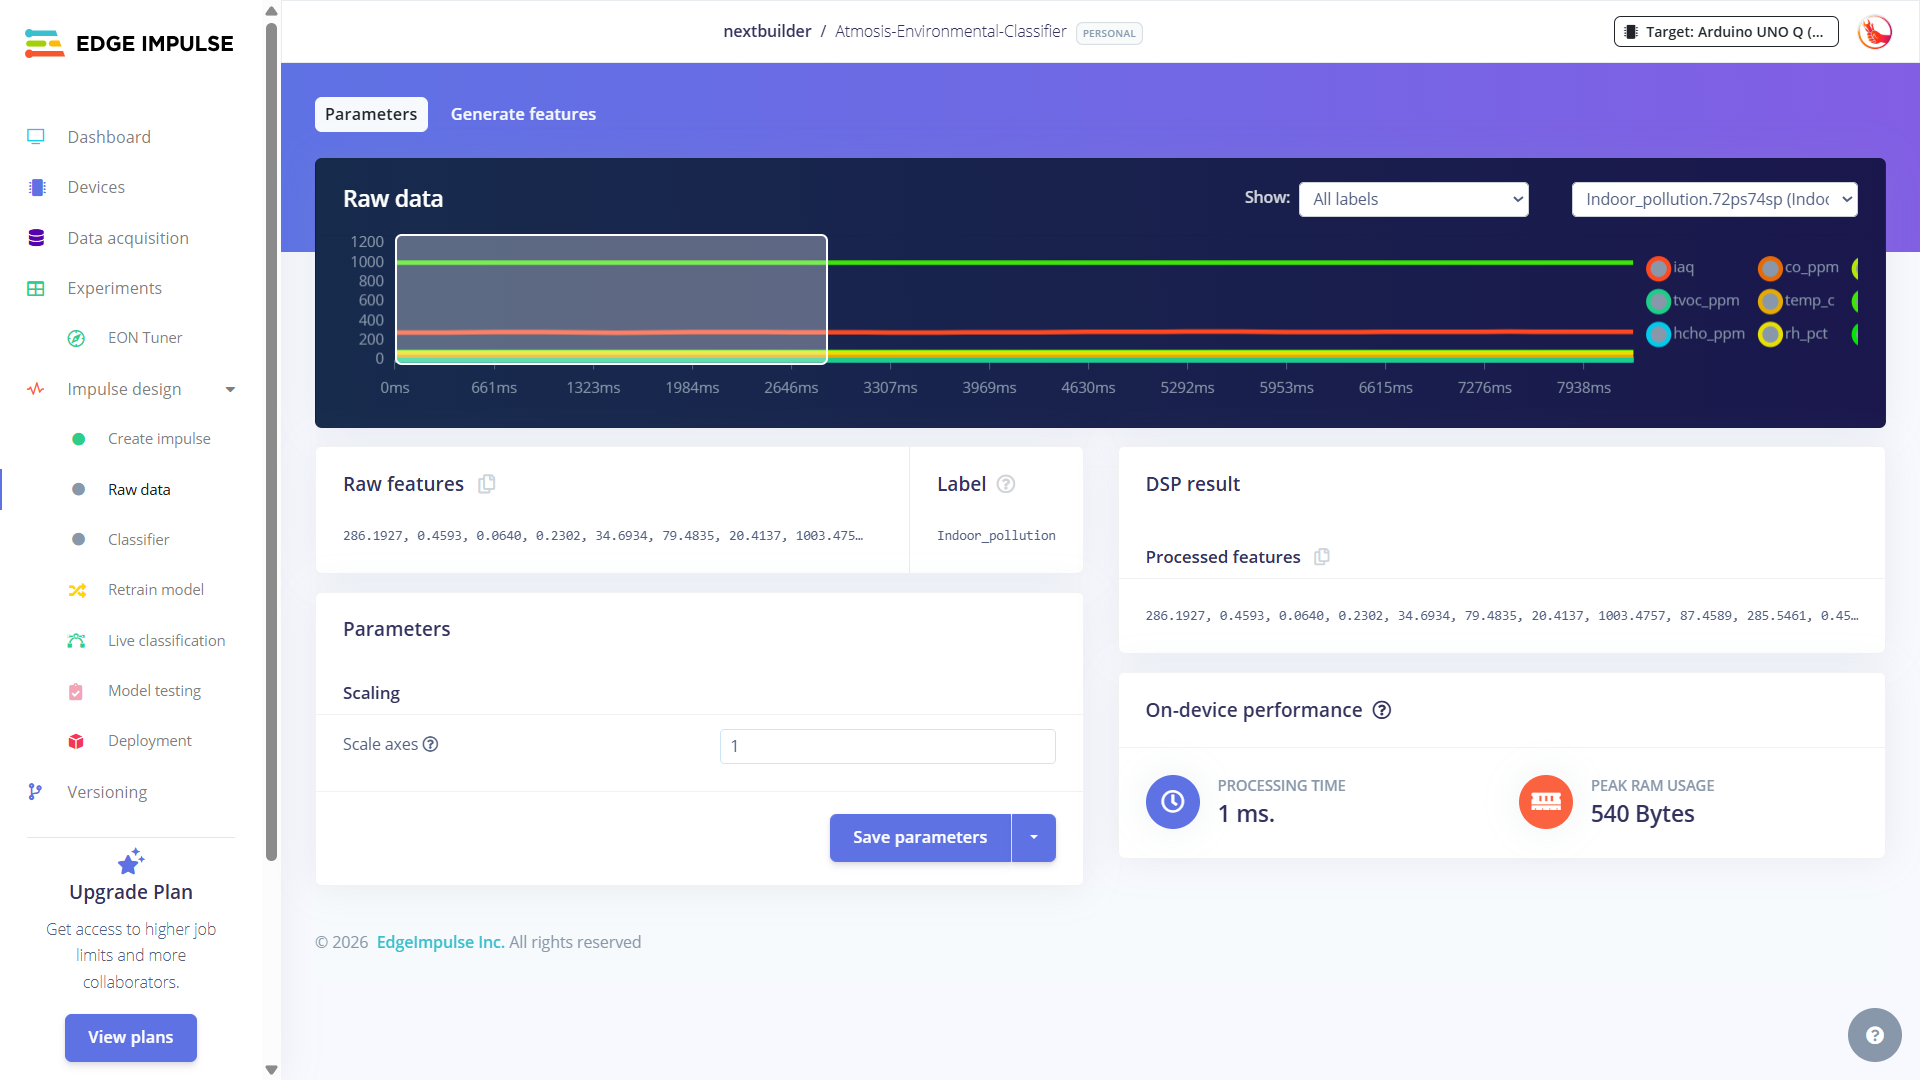The width and height of the screenshot is (1920, 1080).
Task: Open the Save parameters dropdown arrow
Action: pyautogui.click(x=1034, y=838)
